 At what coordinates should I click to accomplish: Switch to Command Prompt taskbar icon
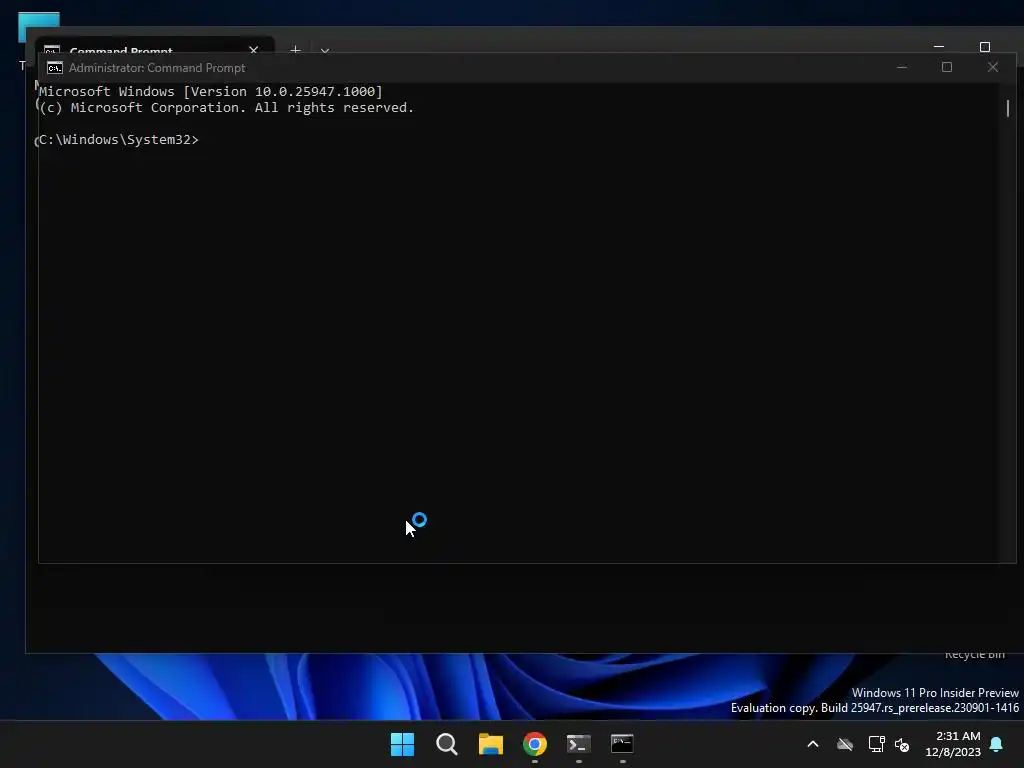point(622,744)
